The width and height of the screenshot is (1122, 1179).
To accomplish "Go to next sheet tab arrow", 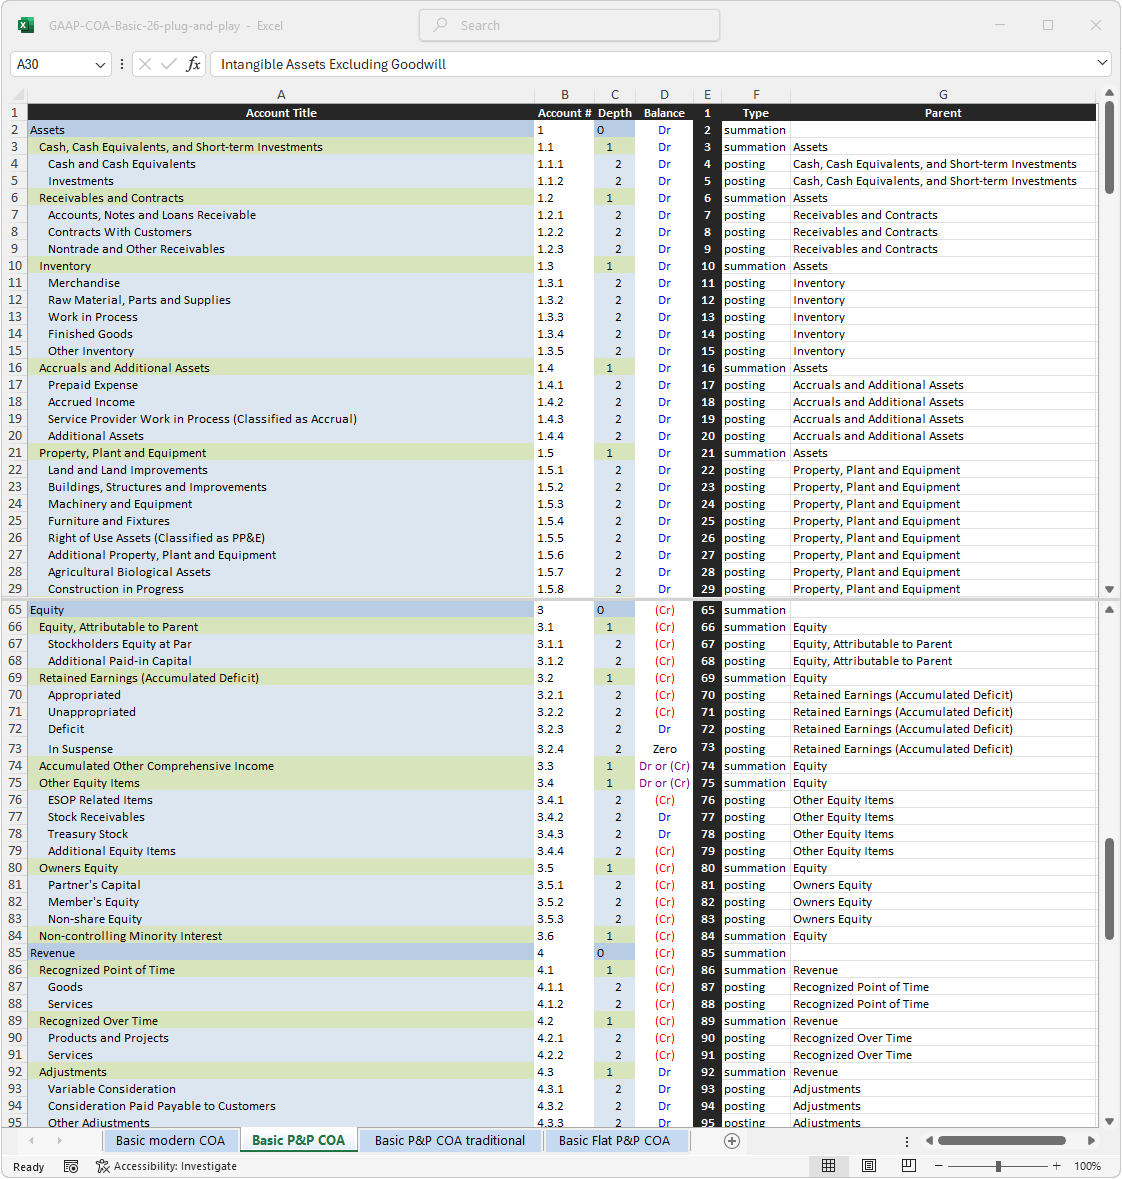I will pyautogui.click(x=59, y=1141).
